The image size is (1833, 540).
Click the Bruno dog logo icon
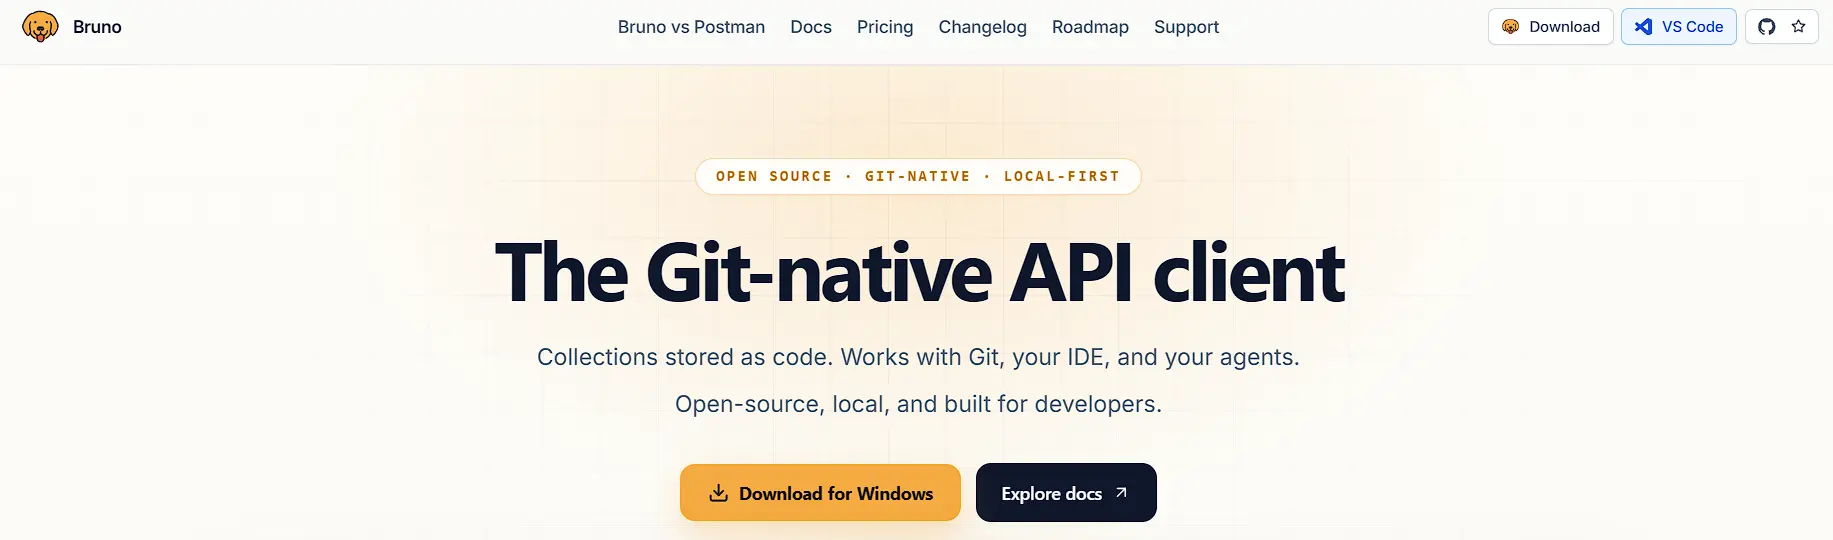point(40,27)
